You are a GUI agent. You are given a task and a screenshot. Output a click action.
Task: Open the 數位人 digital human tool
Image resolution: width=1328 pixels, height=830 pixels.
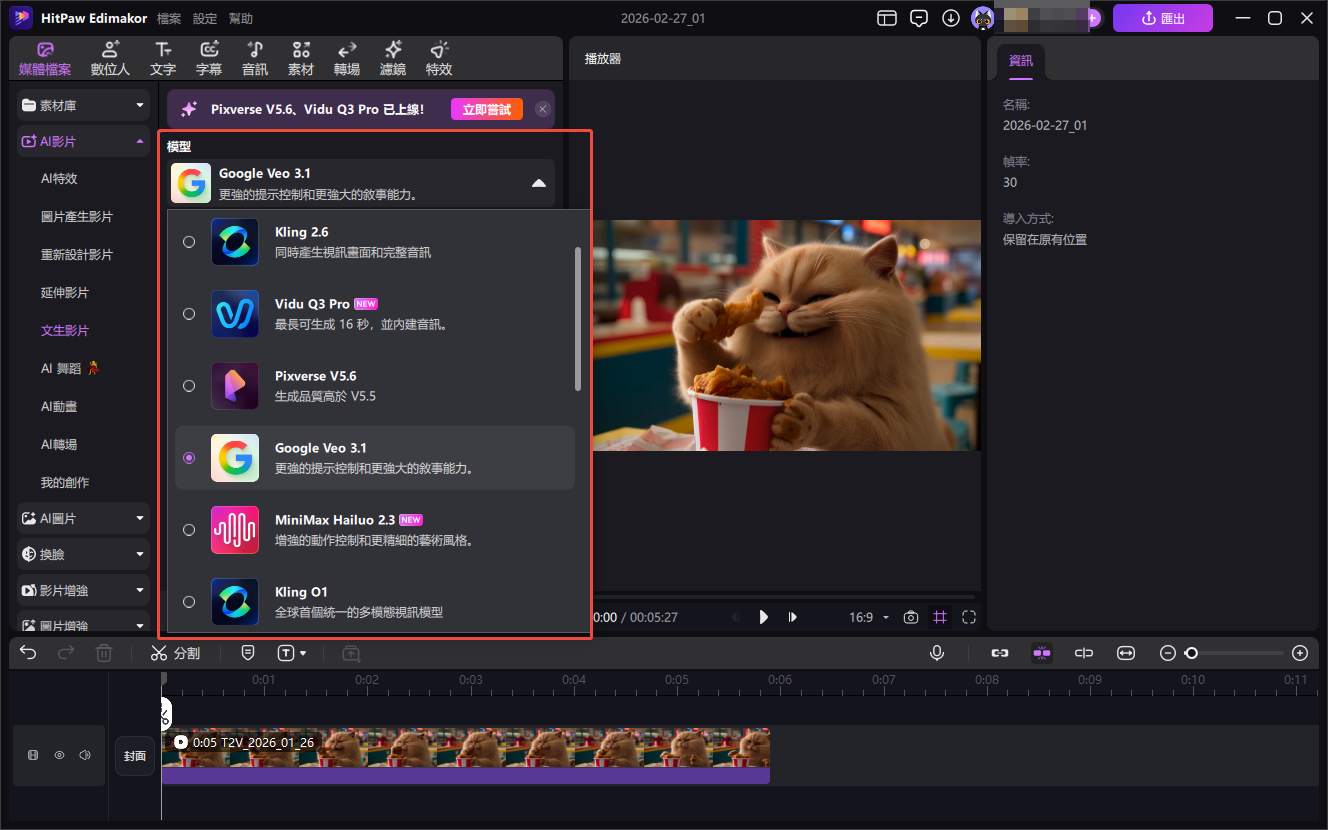110,58
